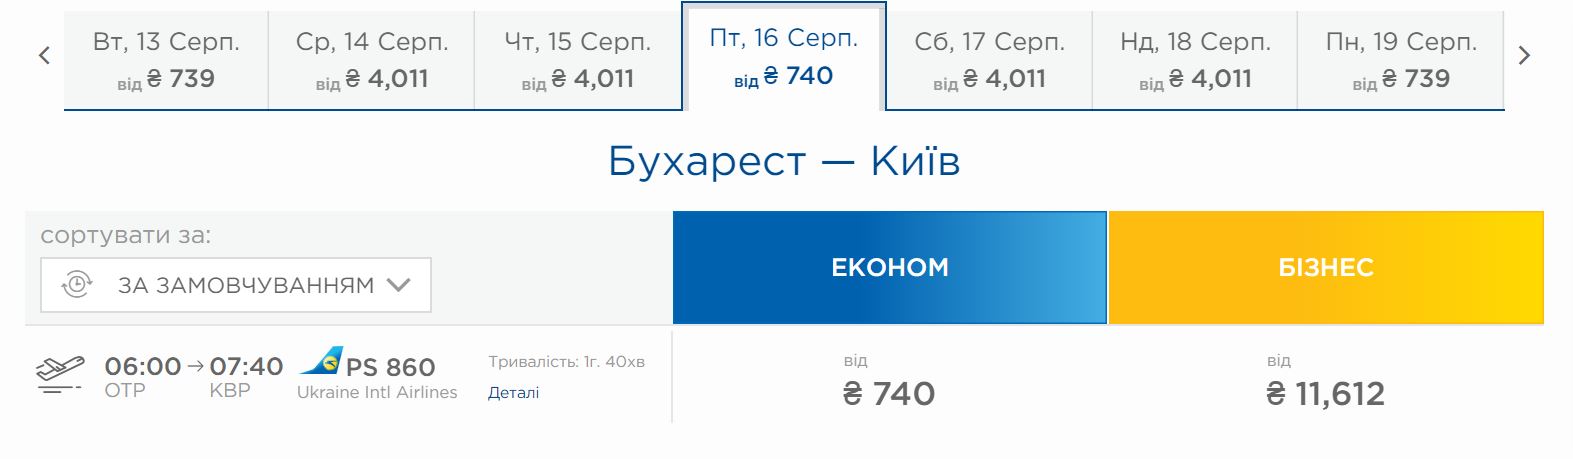Viewport: 1573px width, 459px height.
Task: Click the arrow between flight times
Action: (195, 366)
